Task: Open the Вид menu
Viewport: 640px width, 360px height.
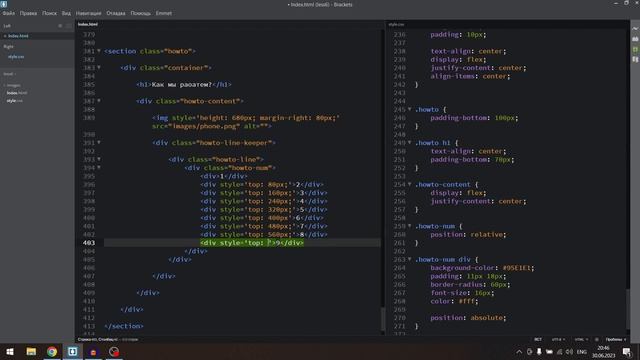Action: tap(66, 13)
